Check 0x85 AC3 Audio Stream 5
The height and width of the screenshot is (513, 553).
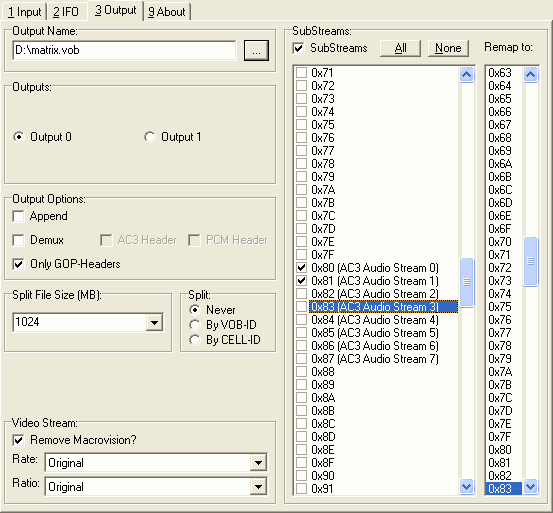click(301, 333)
